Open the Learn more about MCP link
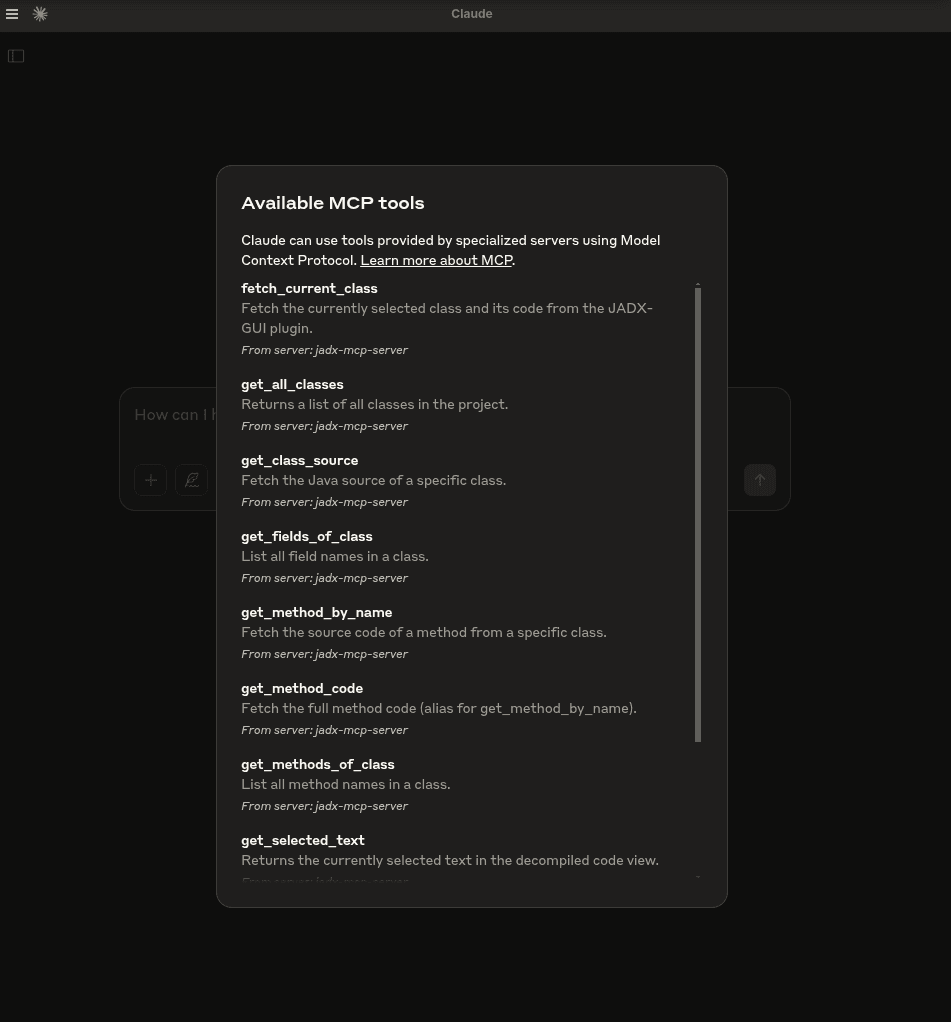 click(x=436, y=260)
